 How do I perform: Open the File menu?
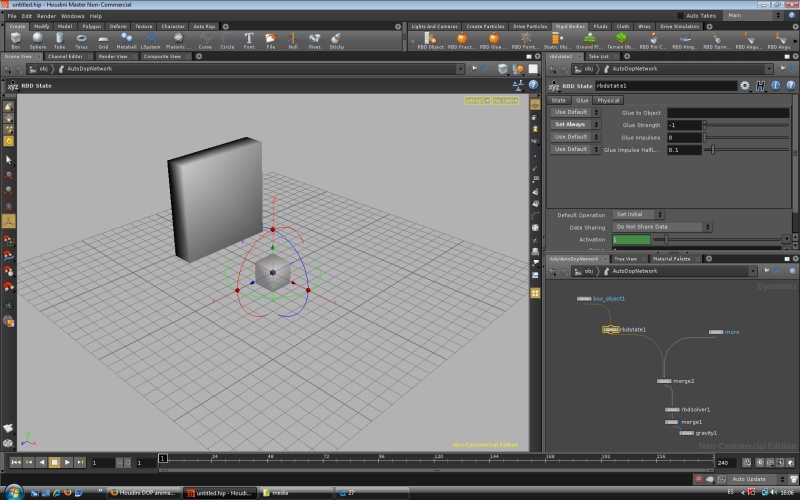coord(12,16)
